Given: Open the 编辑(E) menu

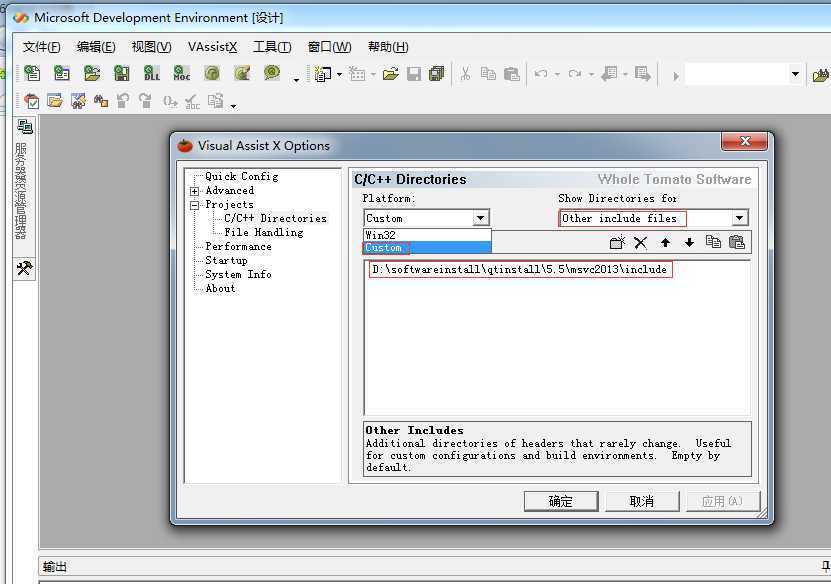Looking at the screenshot, I should point(96,47).
